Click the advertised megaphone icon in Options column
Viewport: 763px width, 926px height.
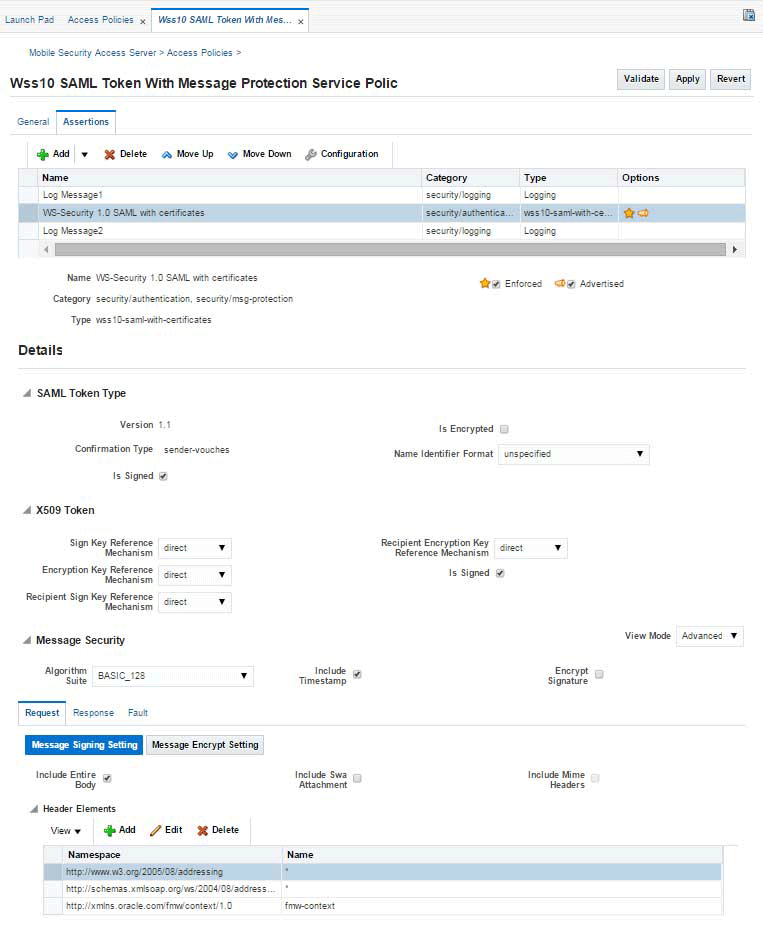pyautogui.click(x=643, y=213)
